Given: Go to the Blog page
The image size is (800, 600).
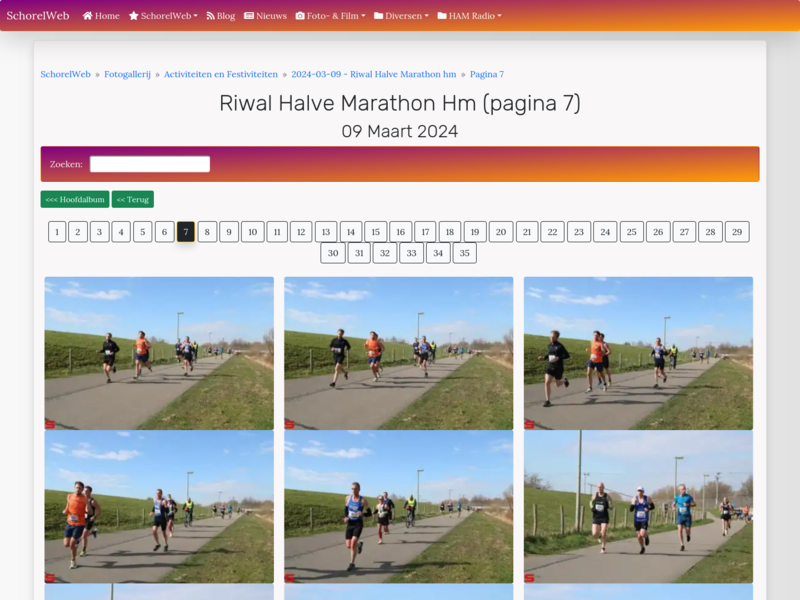Looking at the screenshot, I should coord(220,16).
